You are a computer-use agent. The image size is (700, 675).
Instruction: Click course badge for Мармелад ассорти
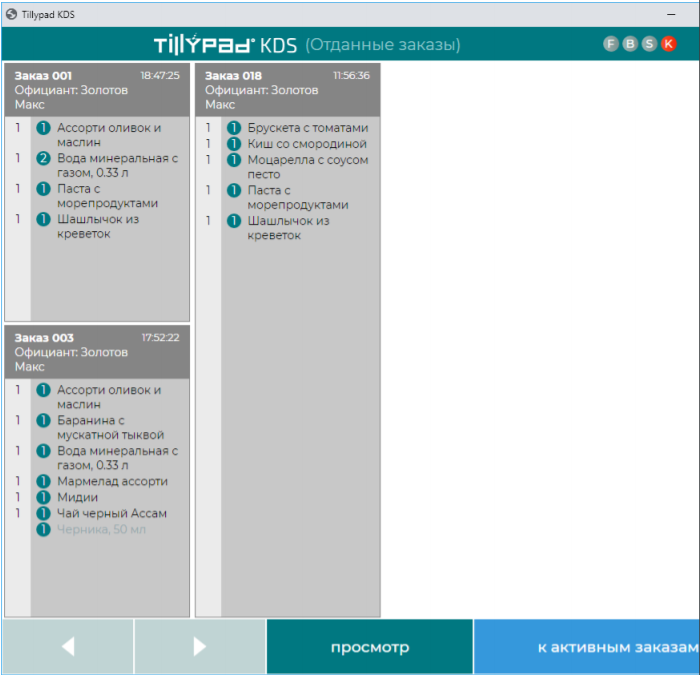43,481
